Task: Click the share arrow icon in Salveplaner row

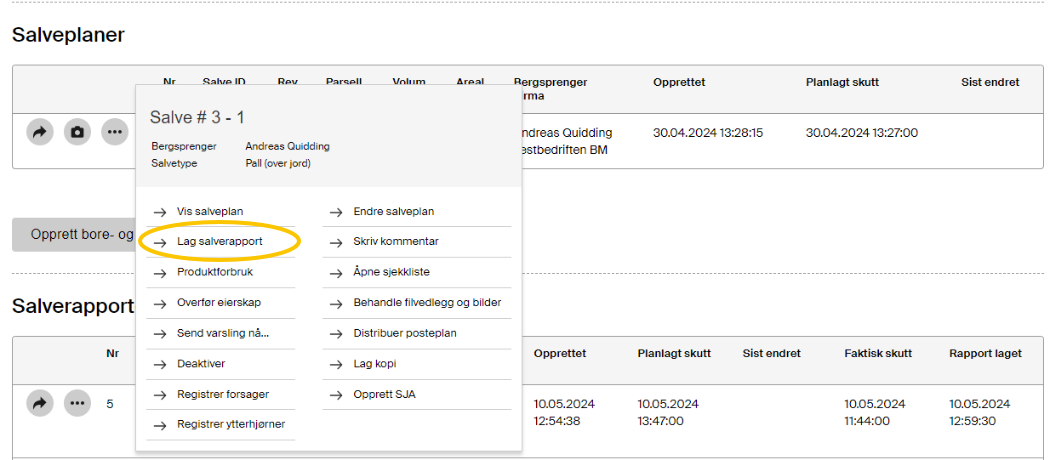Action: (x=39, y=132)
